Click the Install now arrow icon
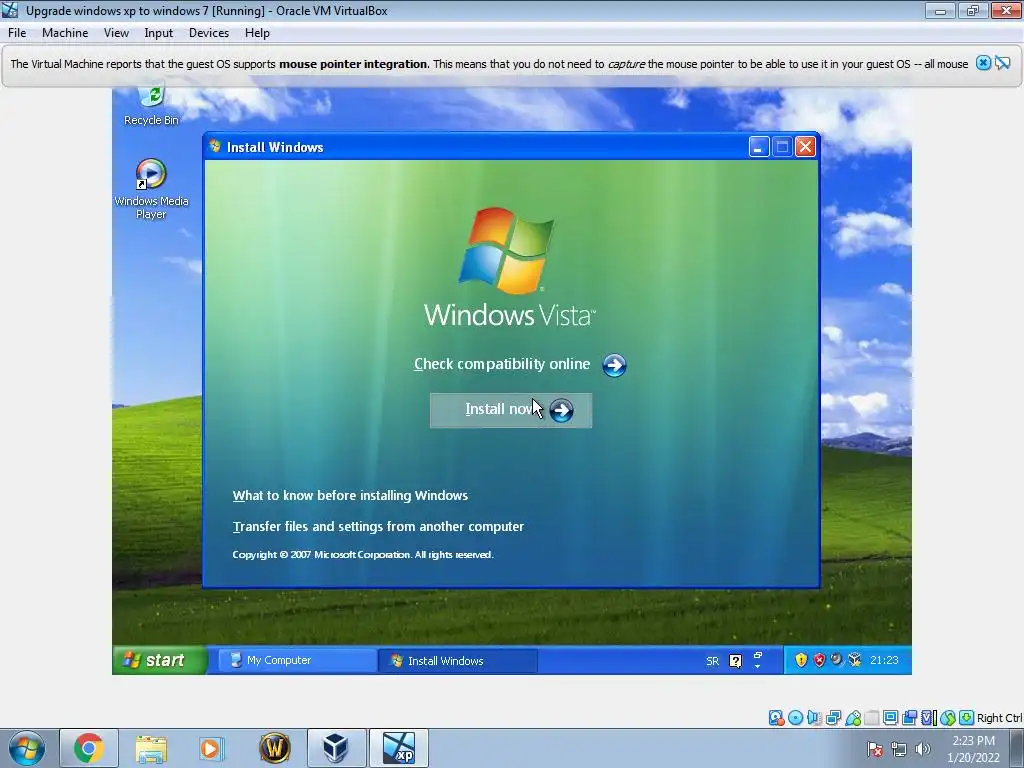The width and height of the screenshot is (1024, 768). pyautogui.click(x=561, y=411)
